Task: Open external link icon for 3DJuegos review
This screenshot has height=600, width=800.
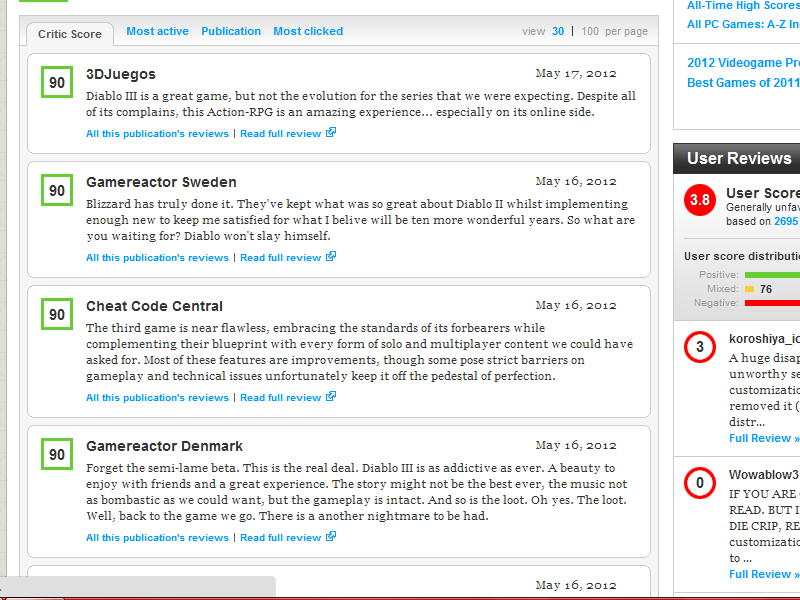Action: point(331,133)
